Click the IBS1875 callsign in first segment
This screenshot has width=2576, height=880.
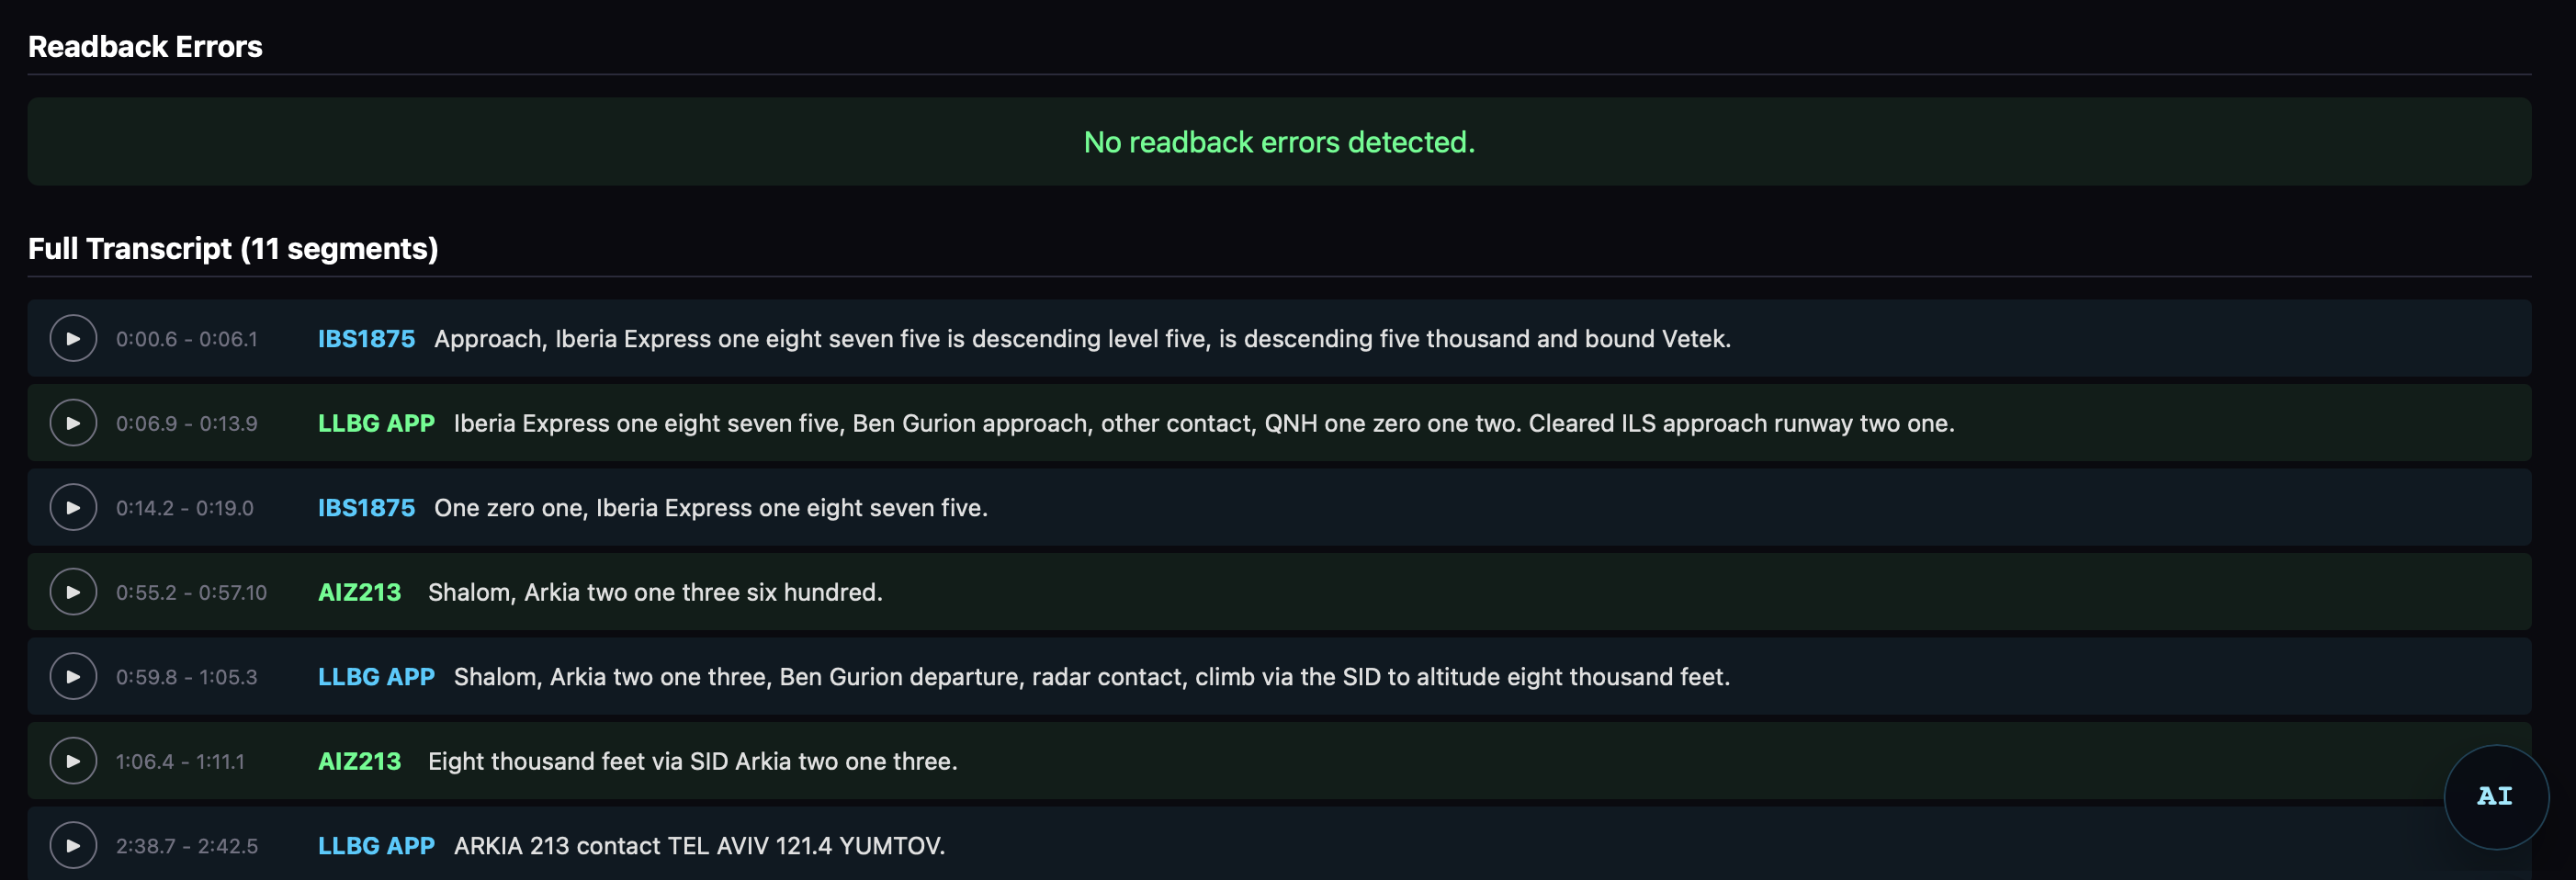pyautogui.click(x=366, y=339)
